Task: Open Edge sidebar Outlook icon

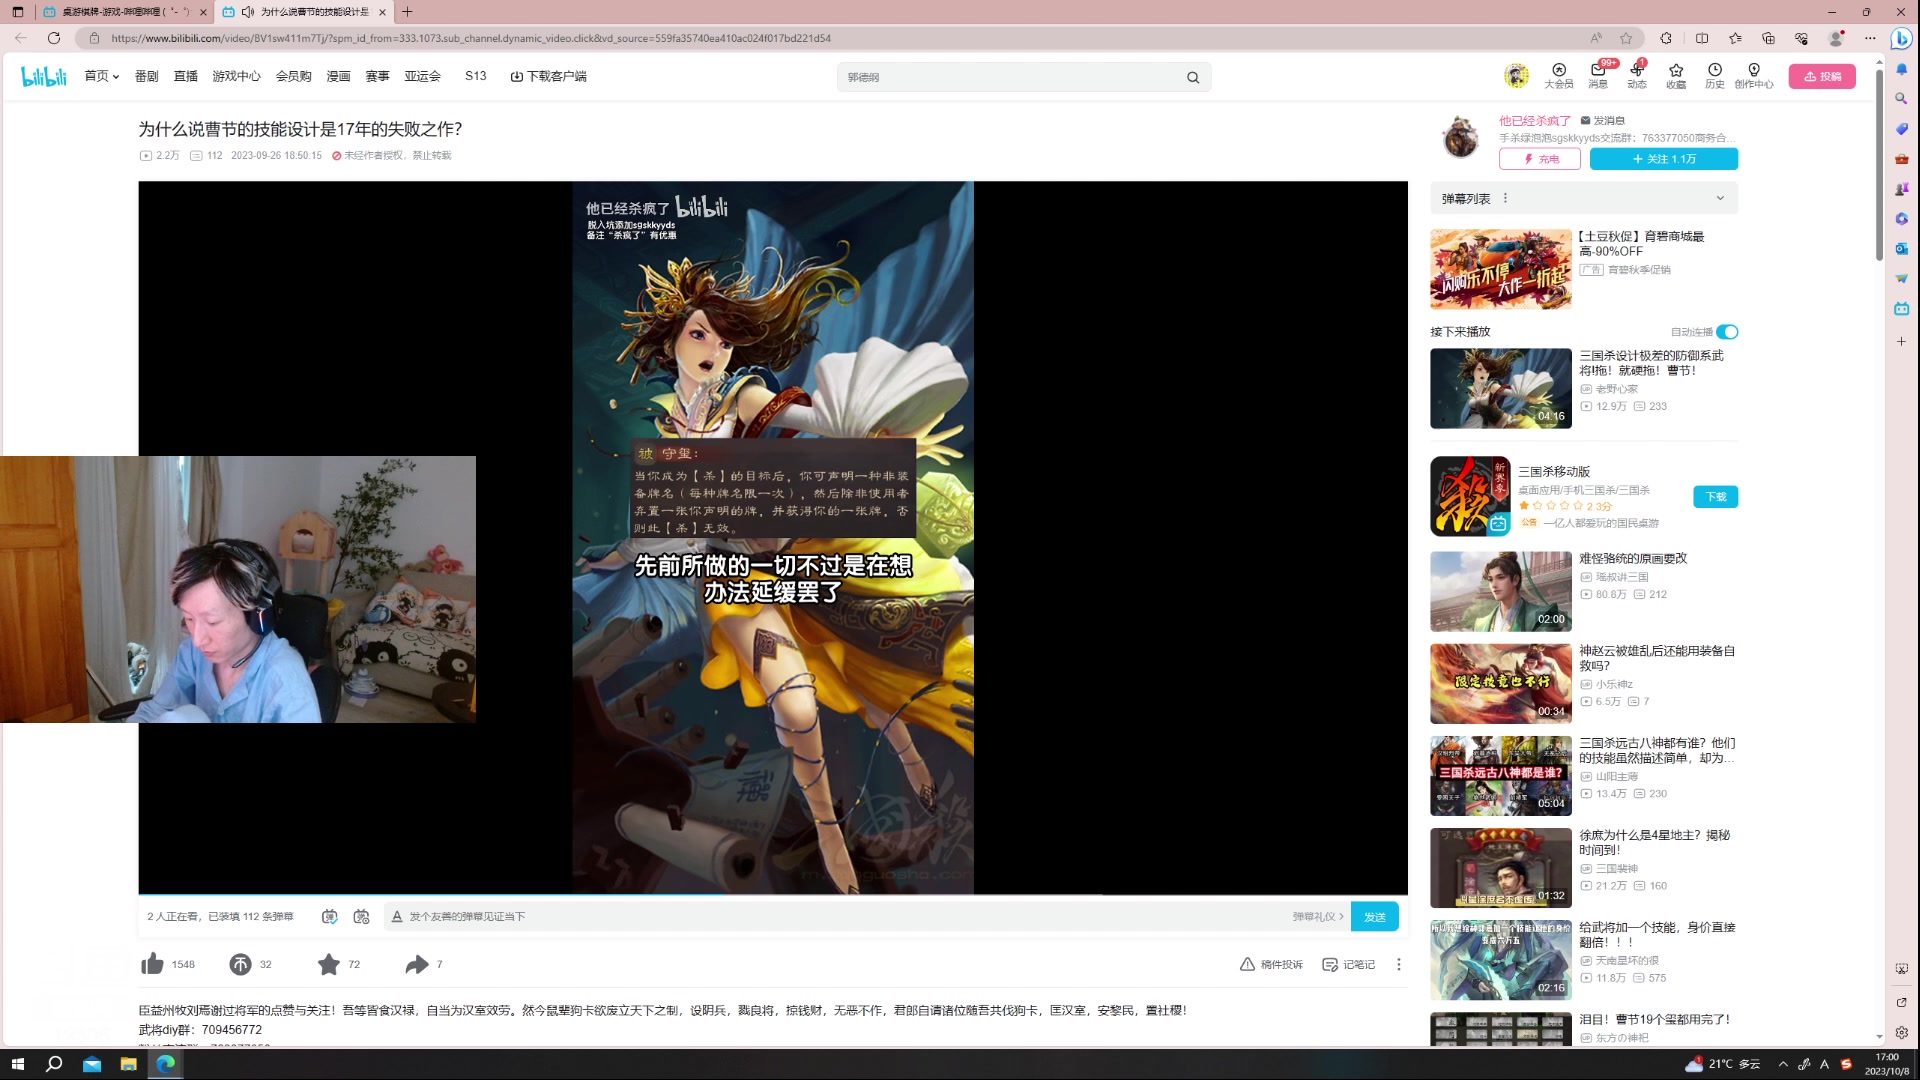Action: pos(1901,248)
